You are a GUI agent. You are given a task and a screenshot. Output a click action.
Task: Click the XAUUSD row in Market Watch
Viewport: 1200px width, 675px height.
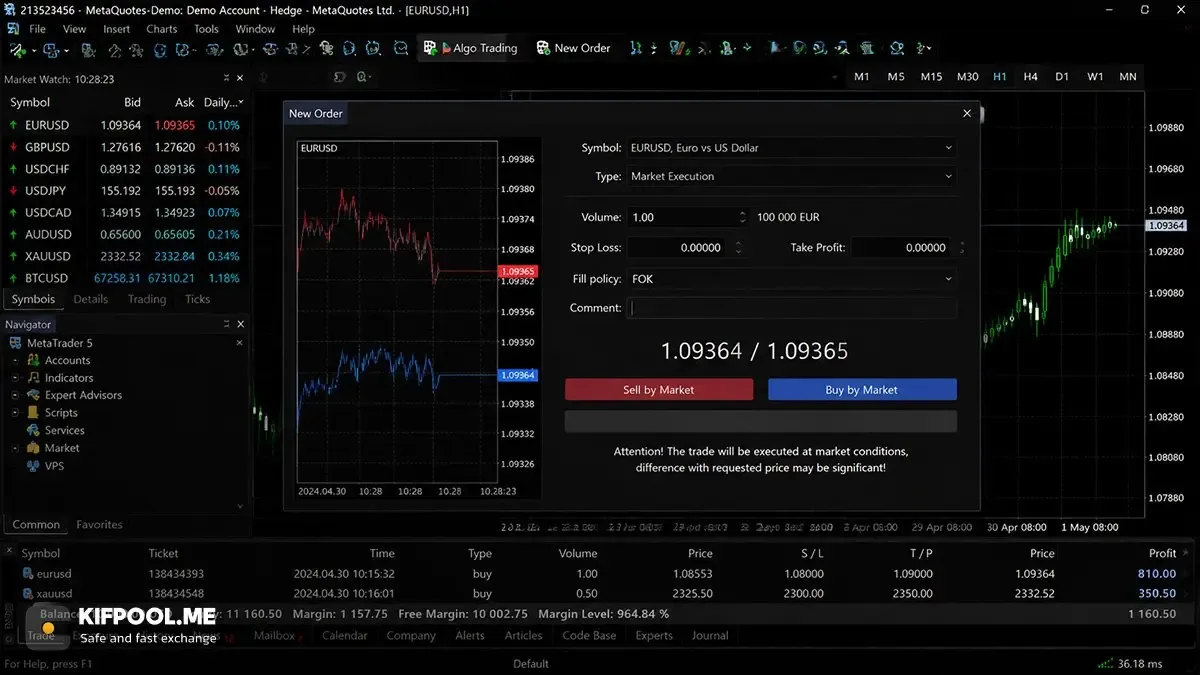coord(125,256)
